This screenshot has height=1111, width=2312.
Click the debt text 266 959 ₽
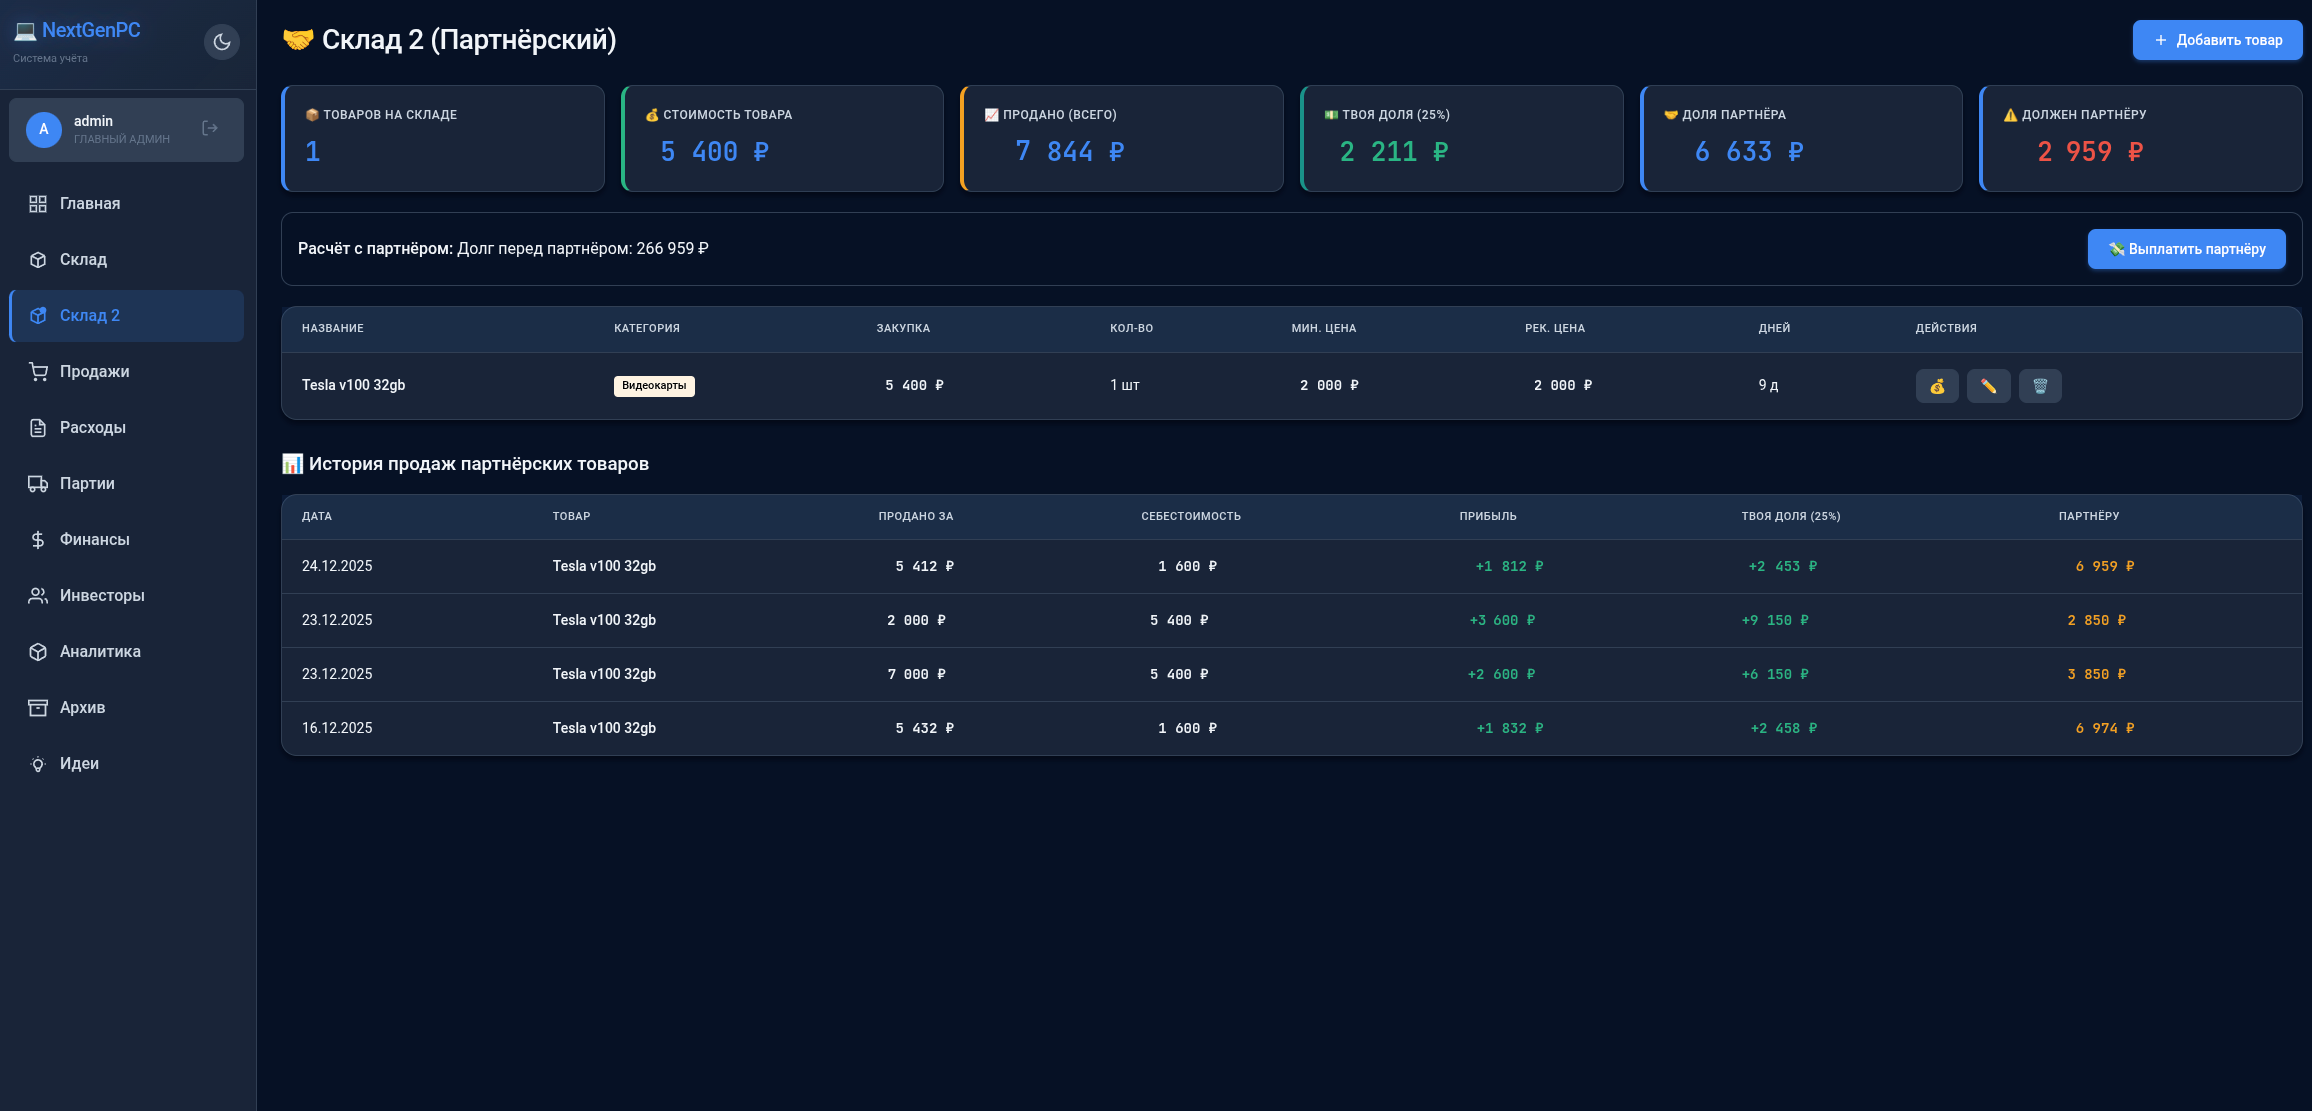[x=672, y=248]
